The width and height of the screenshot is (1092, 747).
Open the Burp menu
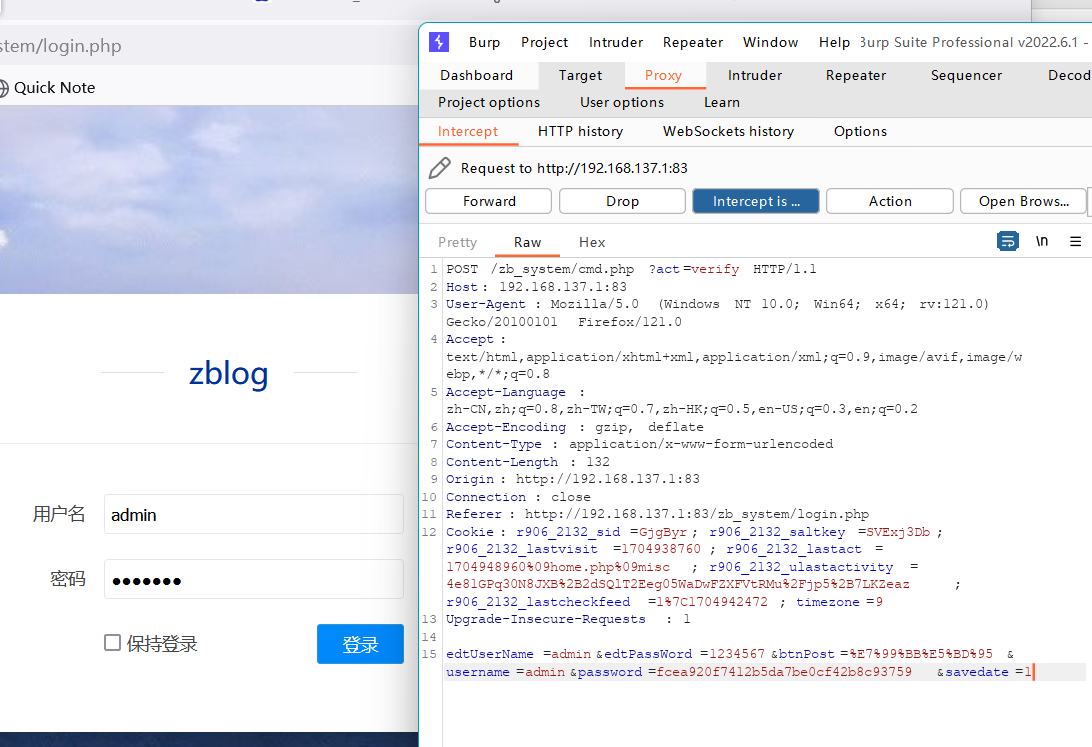[484, 42]
